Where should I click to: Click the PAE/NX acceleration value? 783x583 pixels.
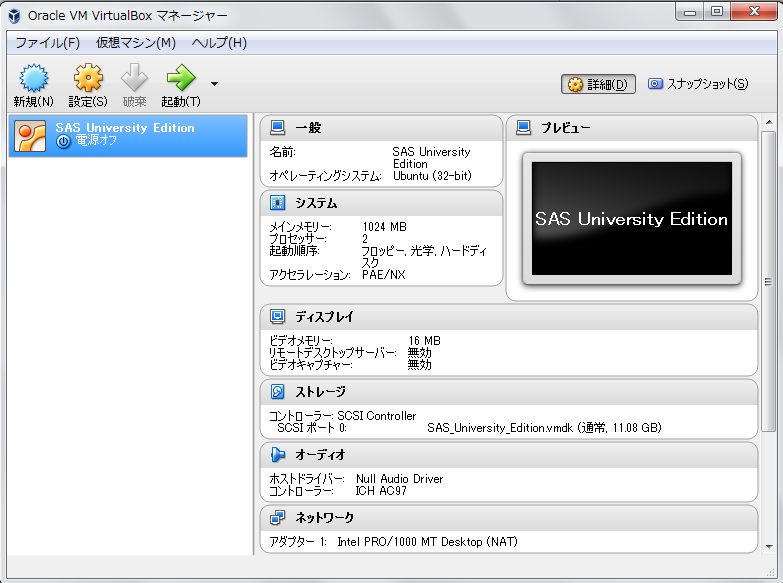[x=384, y=275]
